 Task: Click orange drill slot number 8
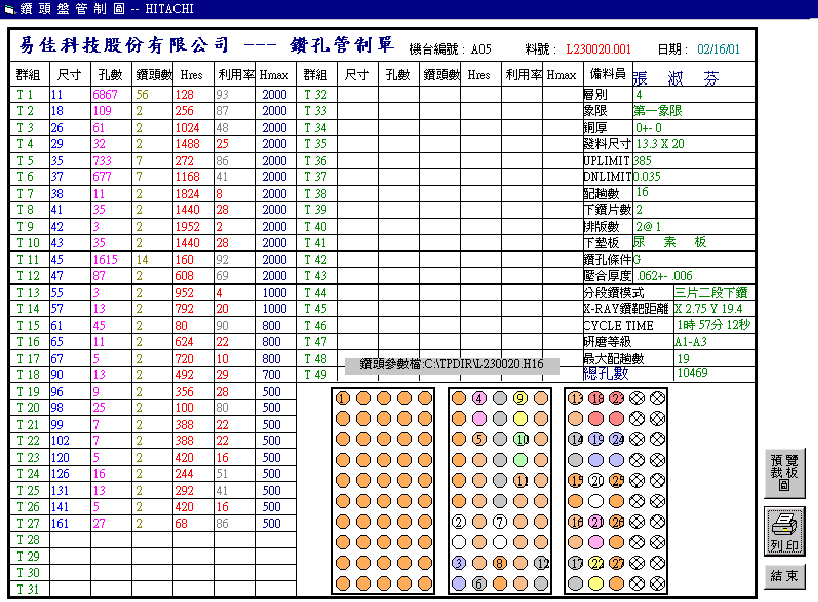[x=500, y=563]
